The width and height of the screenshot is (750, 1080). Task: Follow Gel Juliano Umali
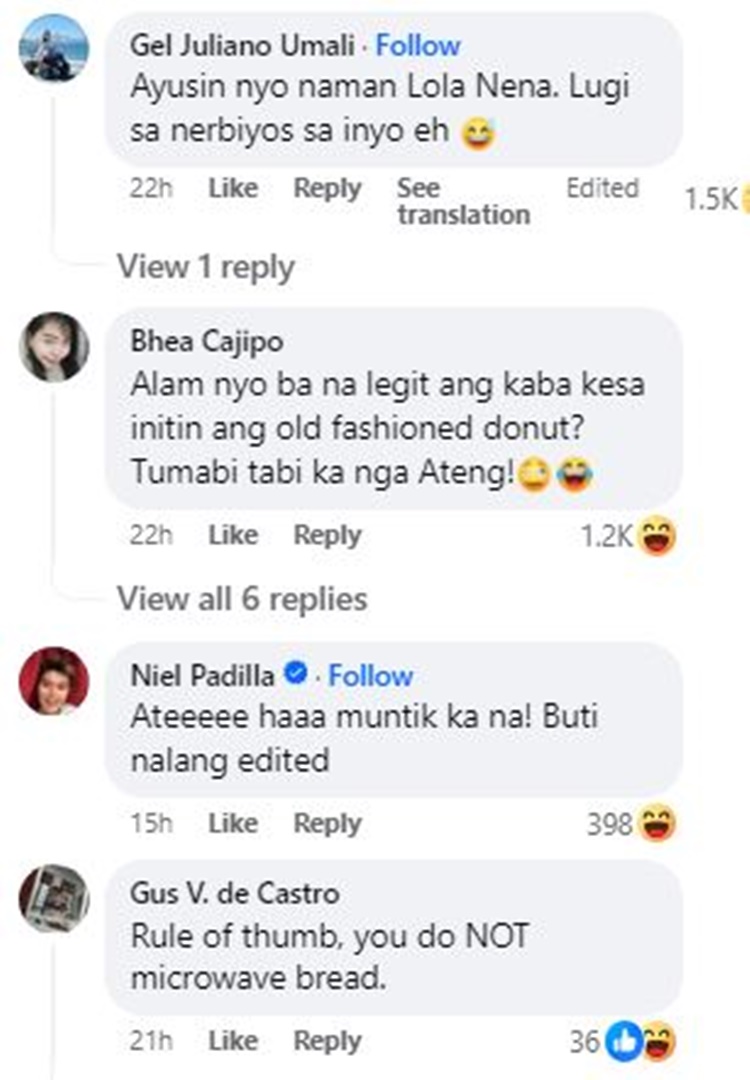418,45
